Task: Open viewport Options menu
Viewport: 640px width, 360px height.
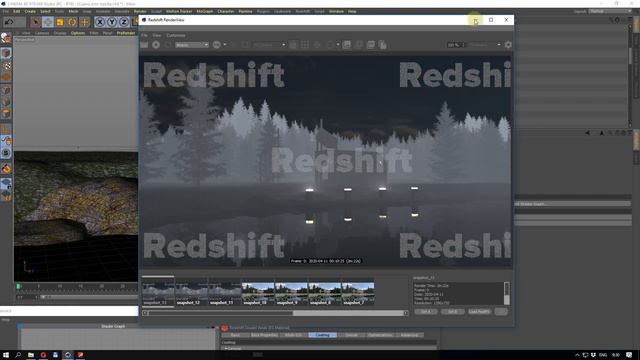Action: pos(78,33)
